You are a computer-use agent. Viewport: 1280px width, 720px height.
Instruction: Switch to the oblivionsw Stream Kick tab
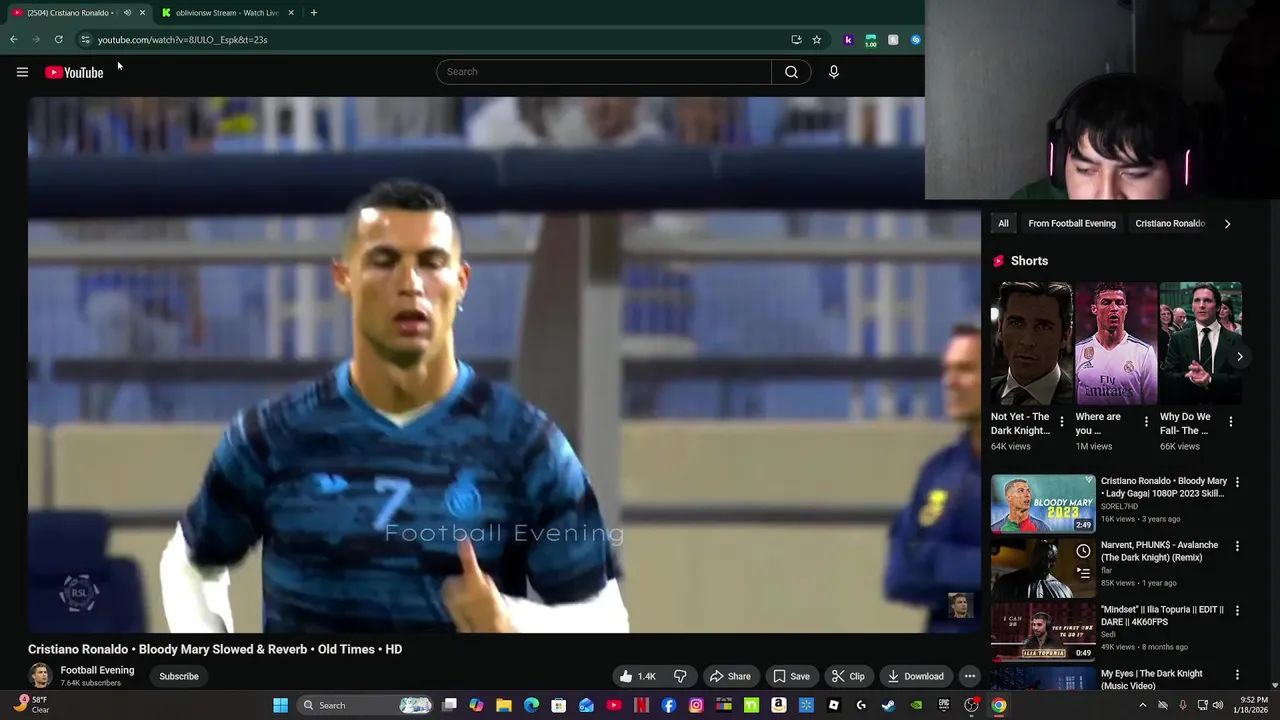coord(227,13)
